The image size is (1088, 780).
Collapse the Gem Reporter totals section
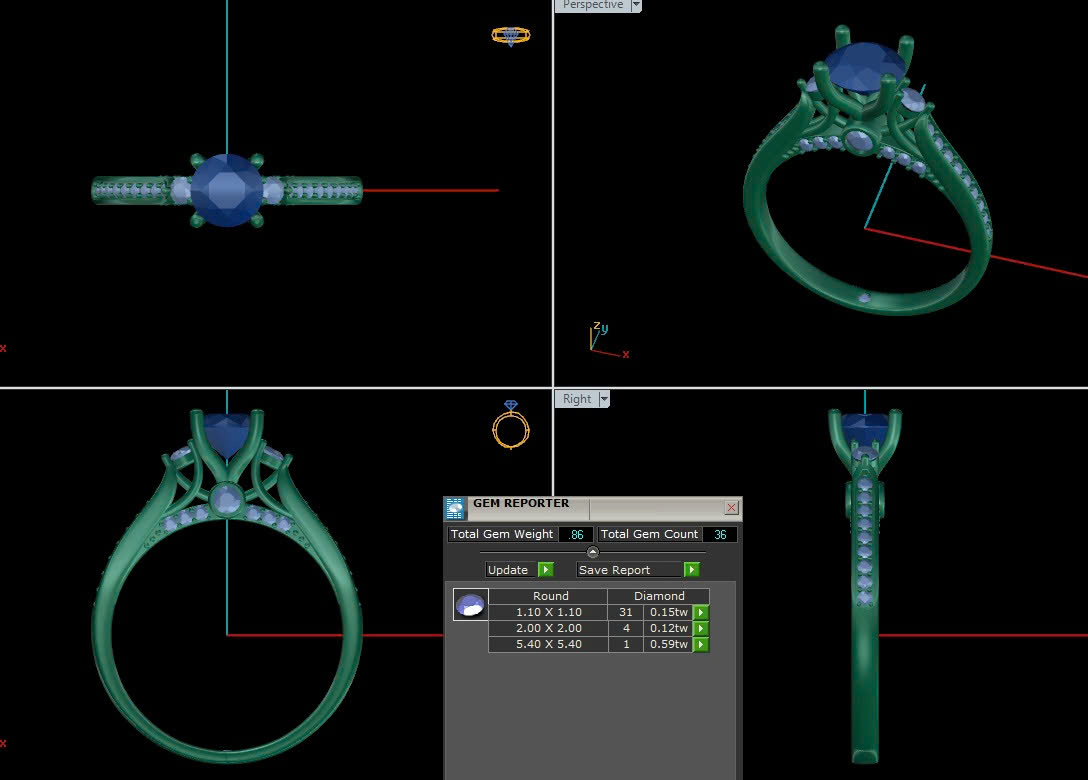pos(592,552)
